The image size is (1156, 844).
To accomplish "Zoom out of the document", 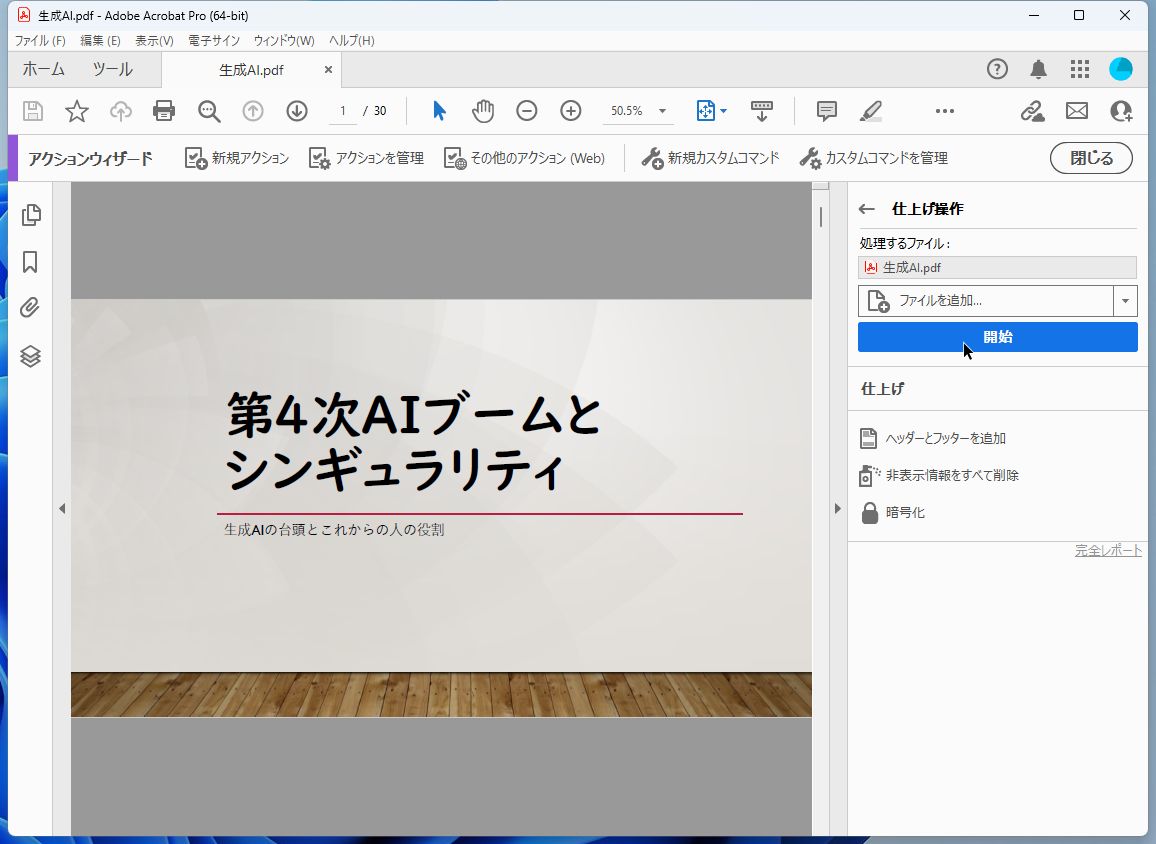I will coord(526,111).
